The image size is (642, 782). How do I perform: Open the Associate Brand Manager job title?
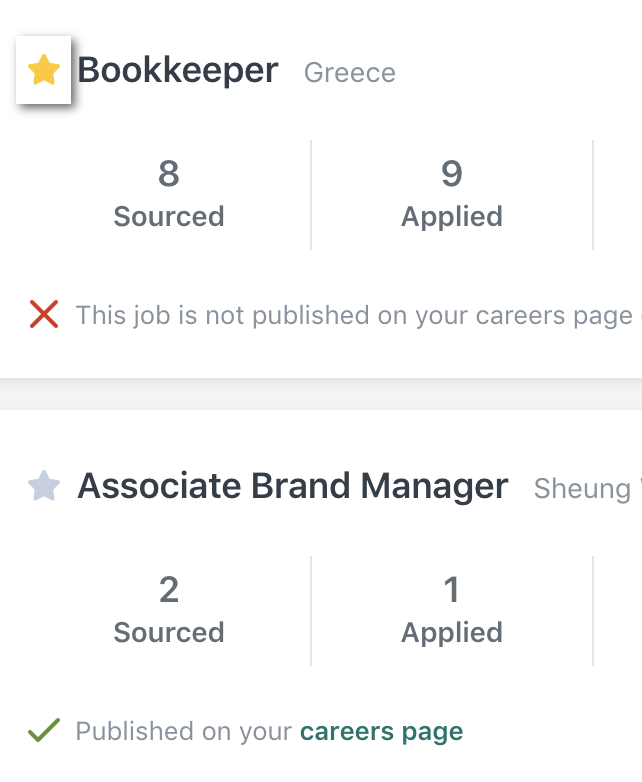click(293, 486)
